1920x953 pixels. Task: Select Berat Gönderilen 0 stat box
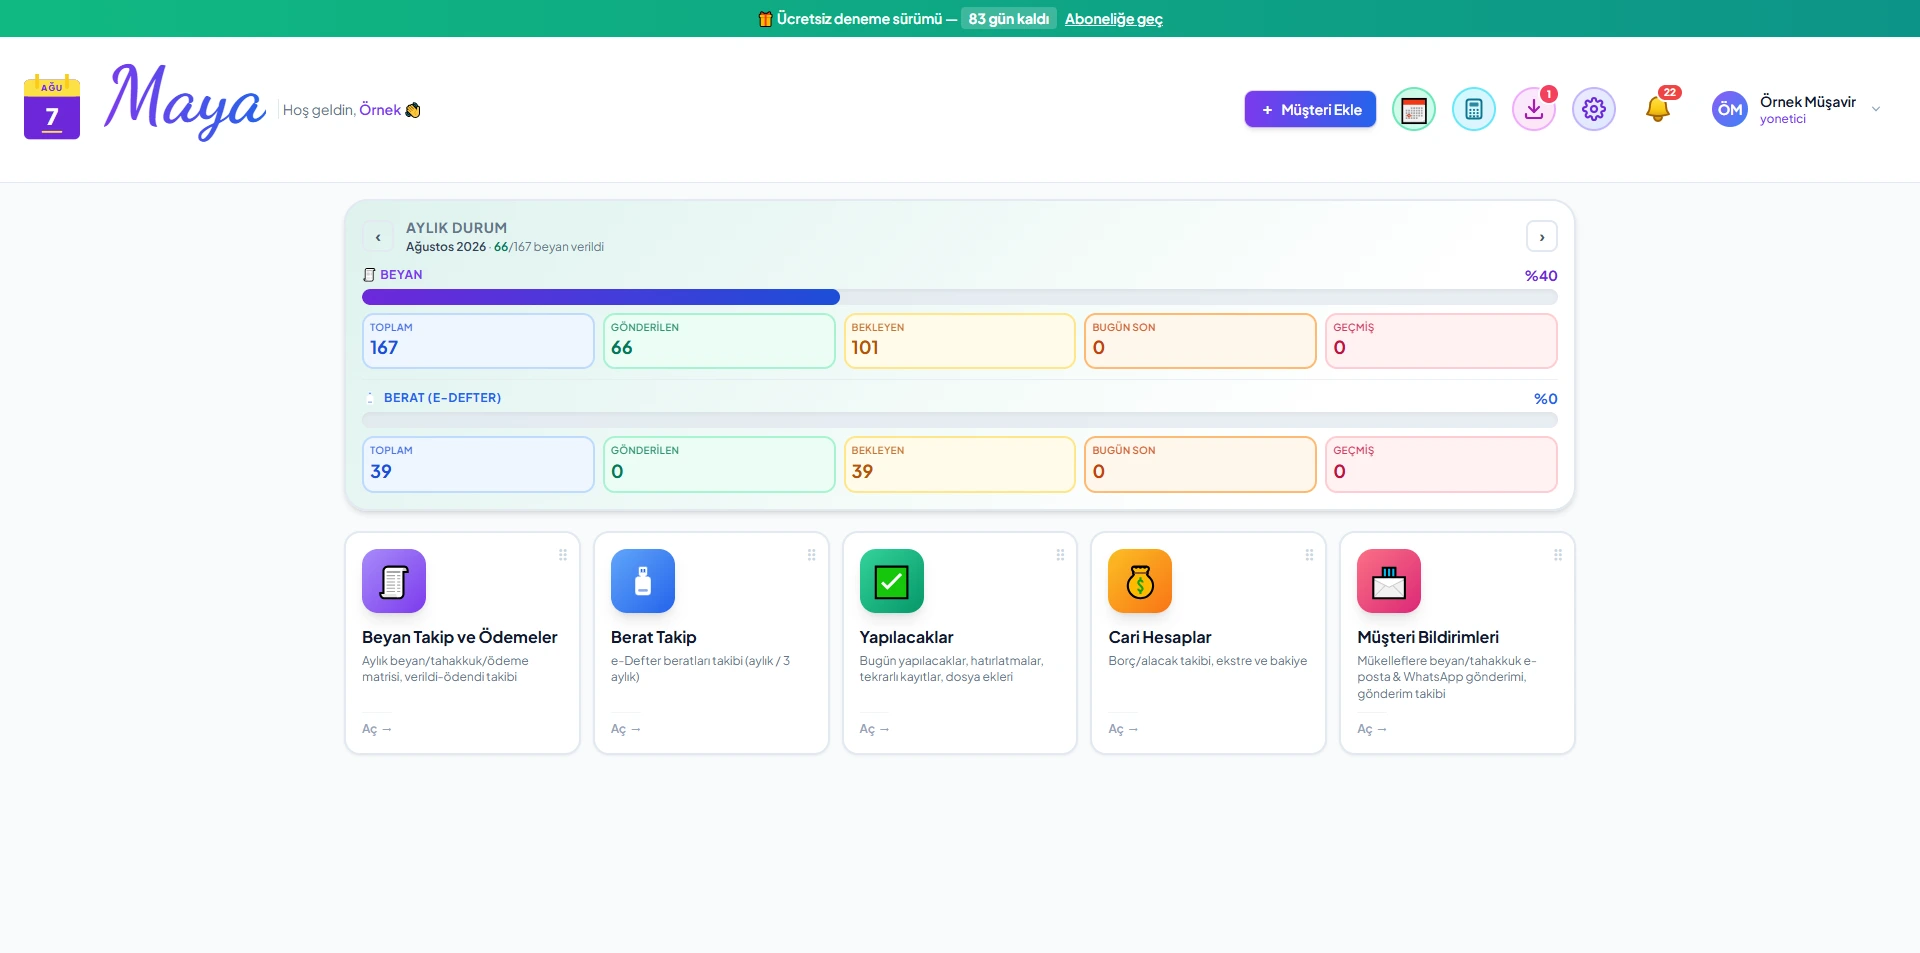tap(719, 464)
